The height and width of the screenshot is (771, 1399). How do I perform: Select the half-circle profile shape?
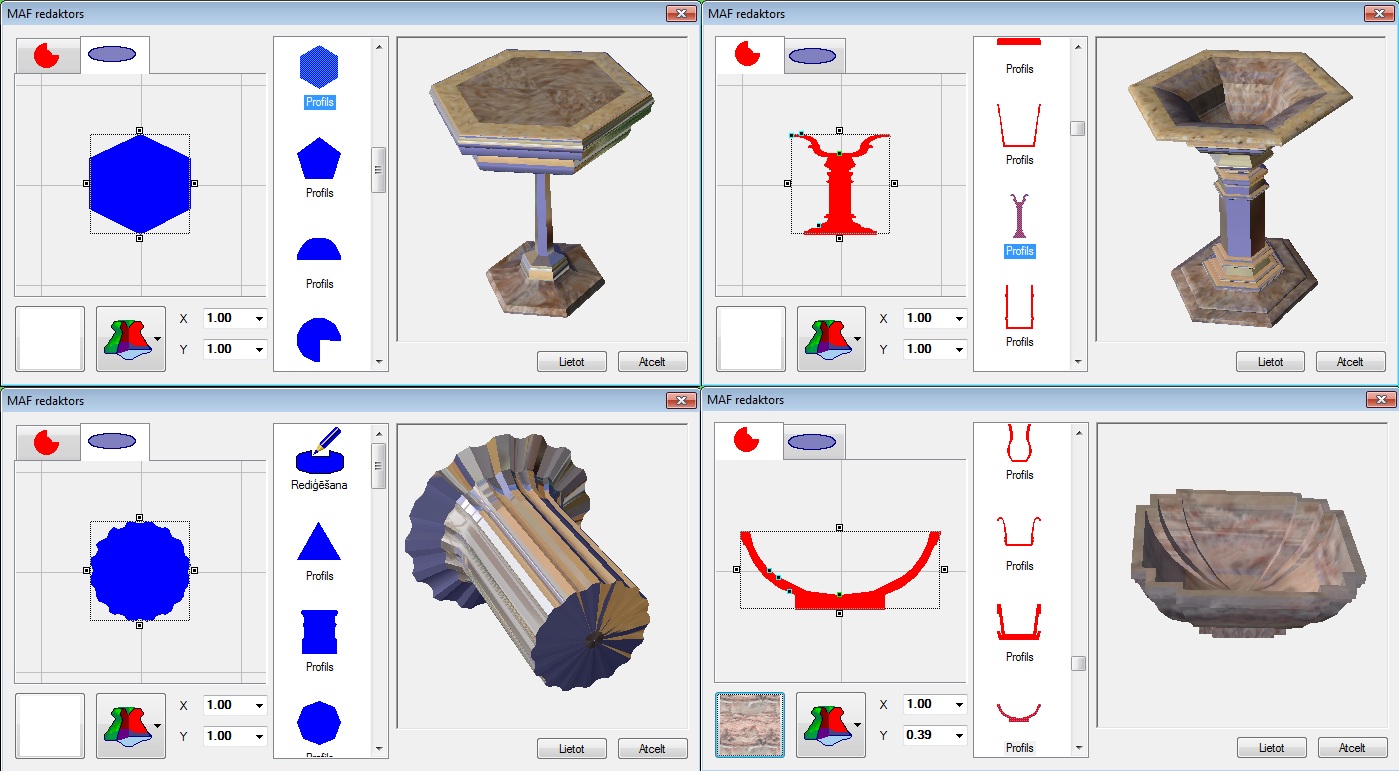point(319,249)
